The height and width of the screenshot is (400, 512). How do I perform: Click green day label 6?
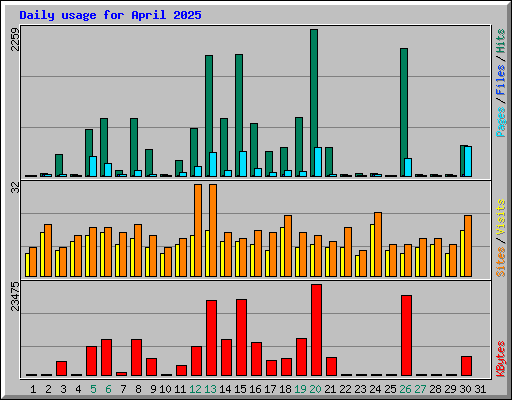pos(108,389)
